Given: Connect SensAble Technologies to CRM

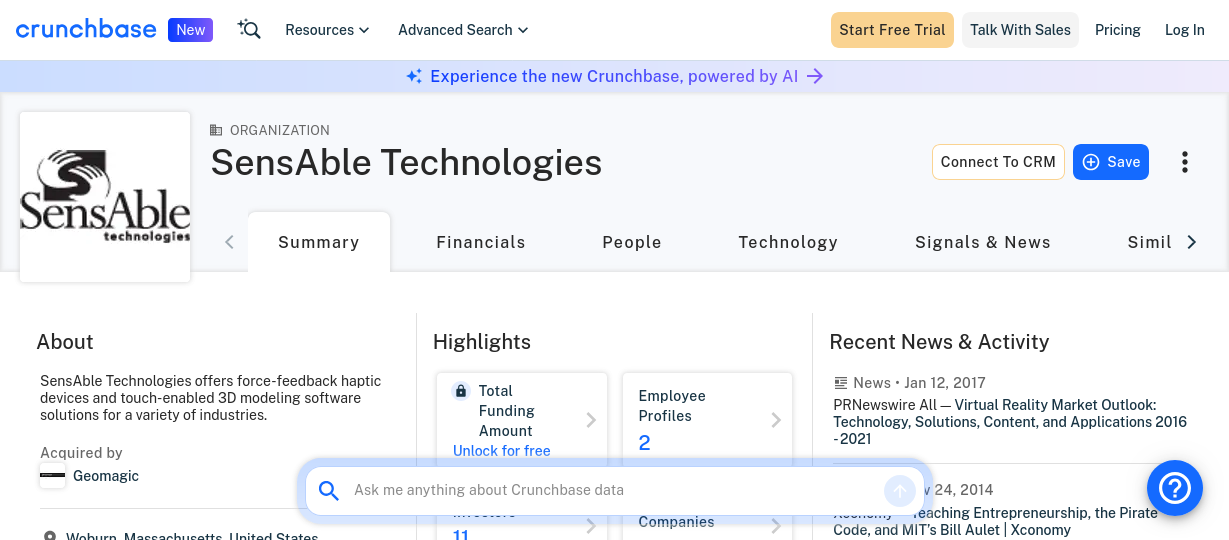Looking at the screenshot, I should coord(998,162).
